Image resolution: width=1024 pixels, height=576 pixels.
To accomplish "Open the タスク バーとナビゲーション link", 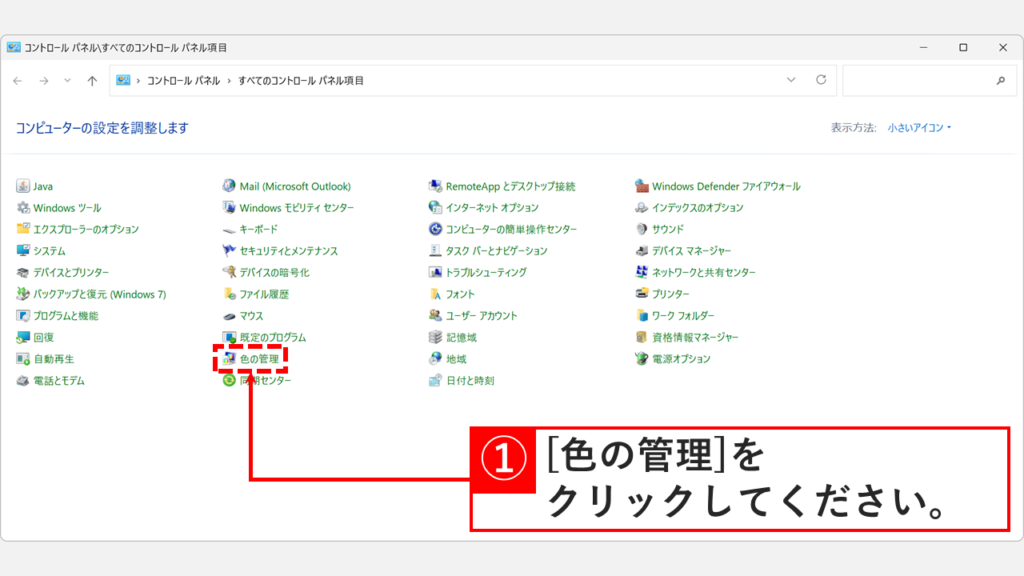I will click(x=496, y=251).
